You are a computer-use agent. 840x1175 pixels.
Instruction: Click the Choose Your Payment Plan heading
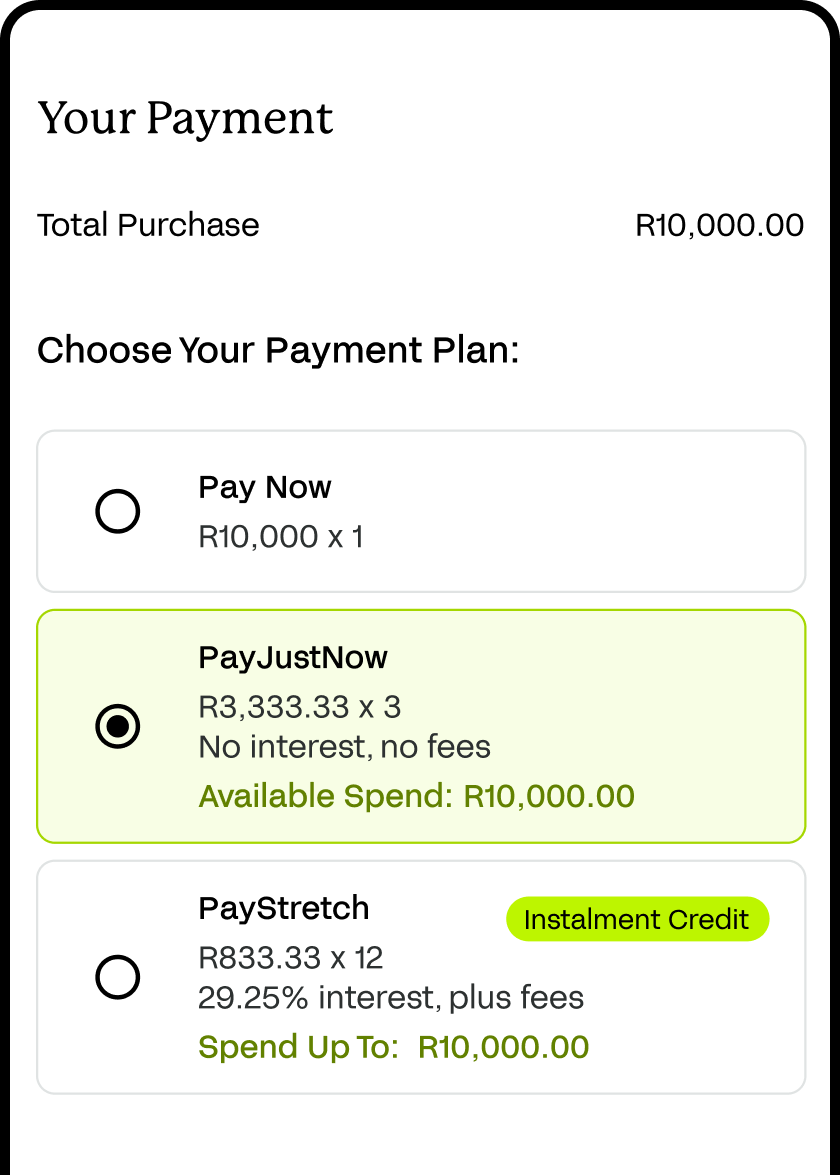[278, 351]
